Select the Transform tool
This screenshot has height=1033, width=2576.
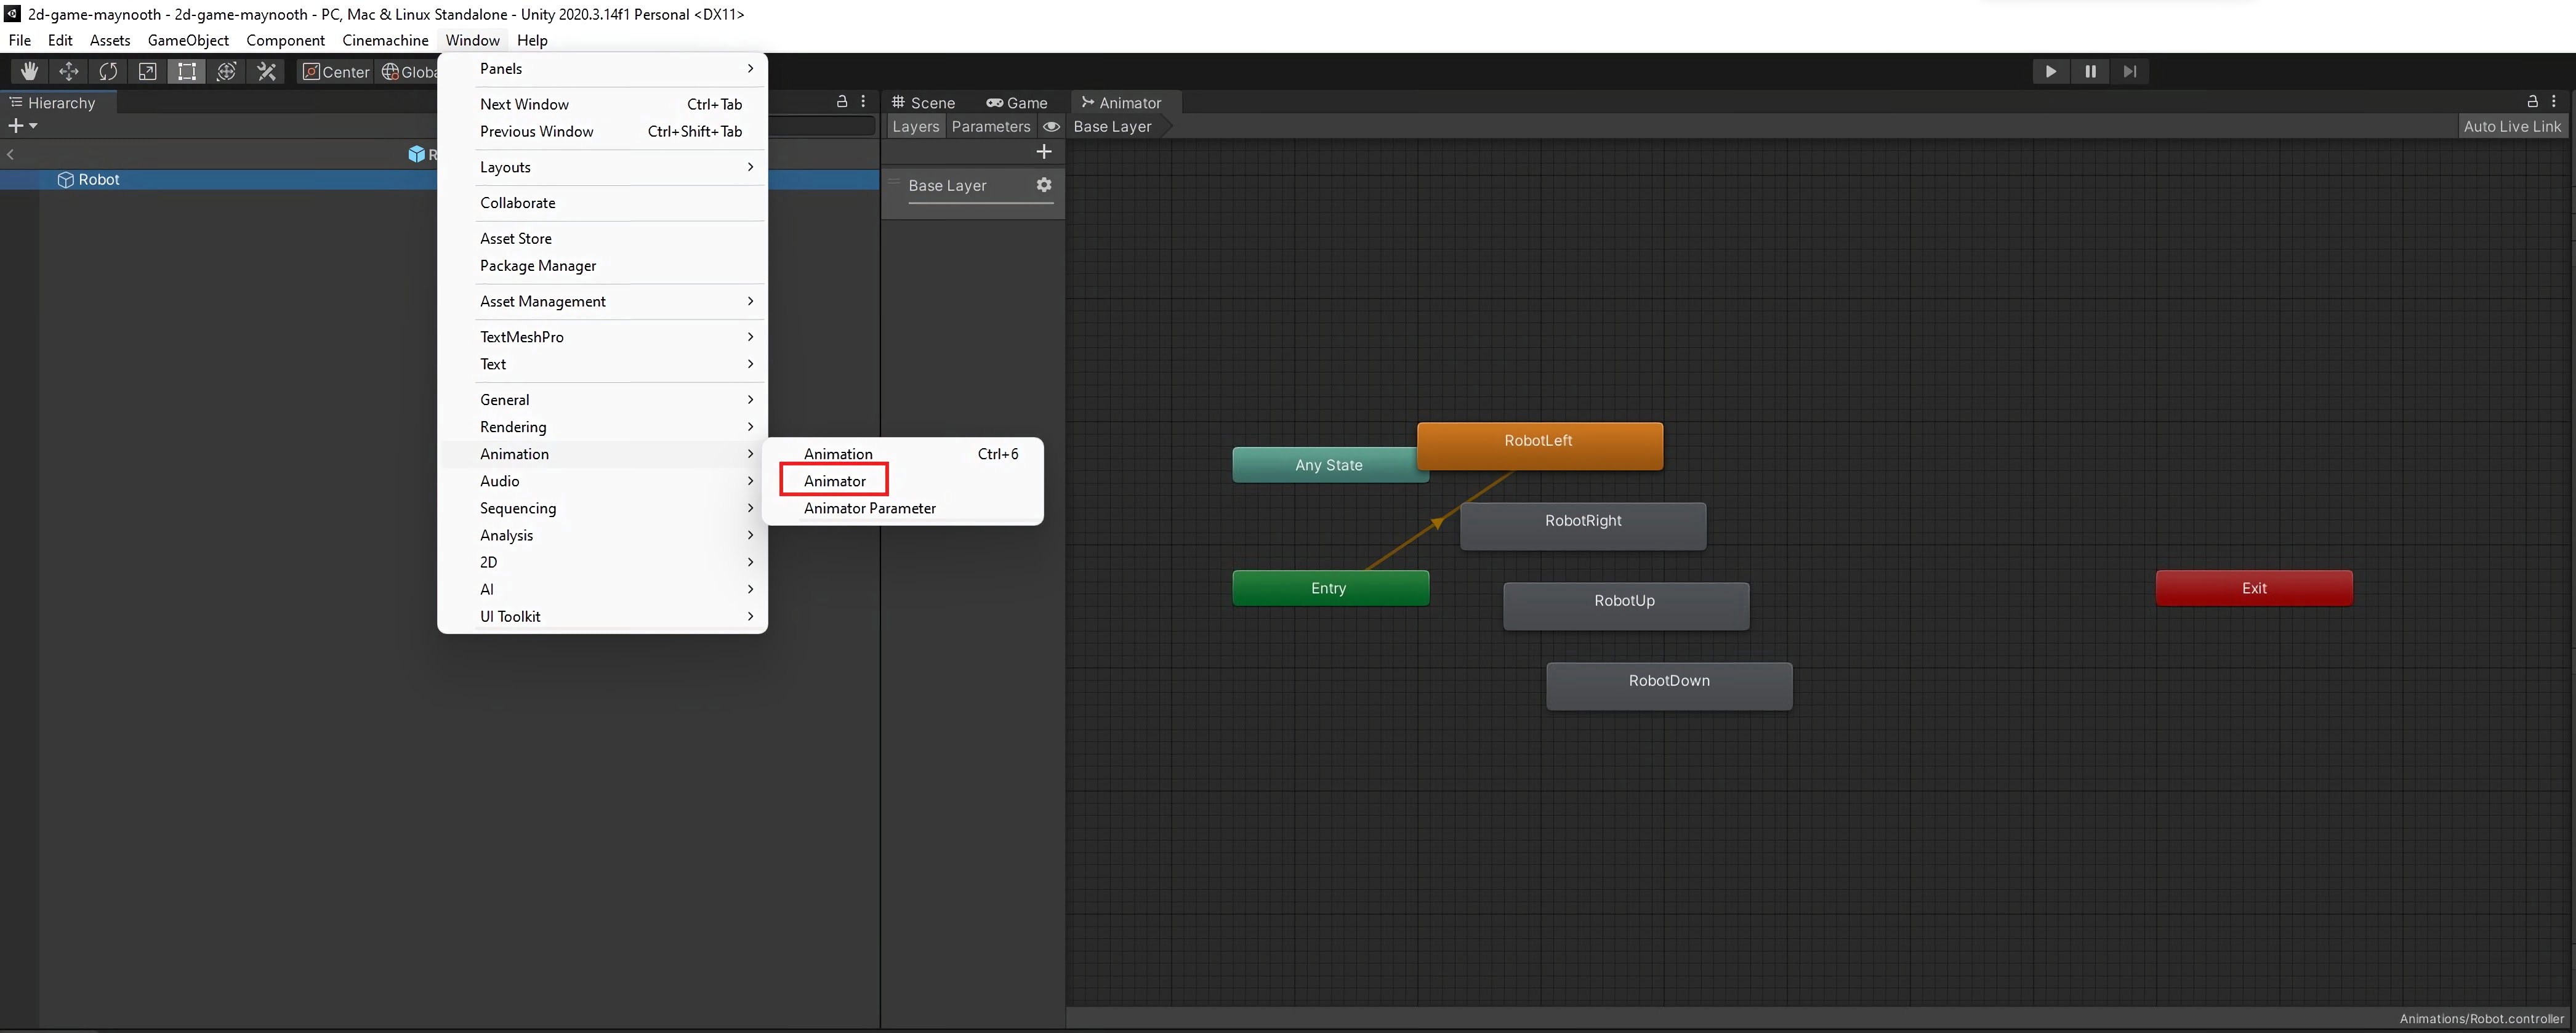click(x=226, y=71)
